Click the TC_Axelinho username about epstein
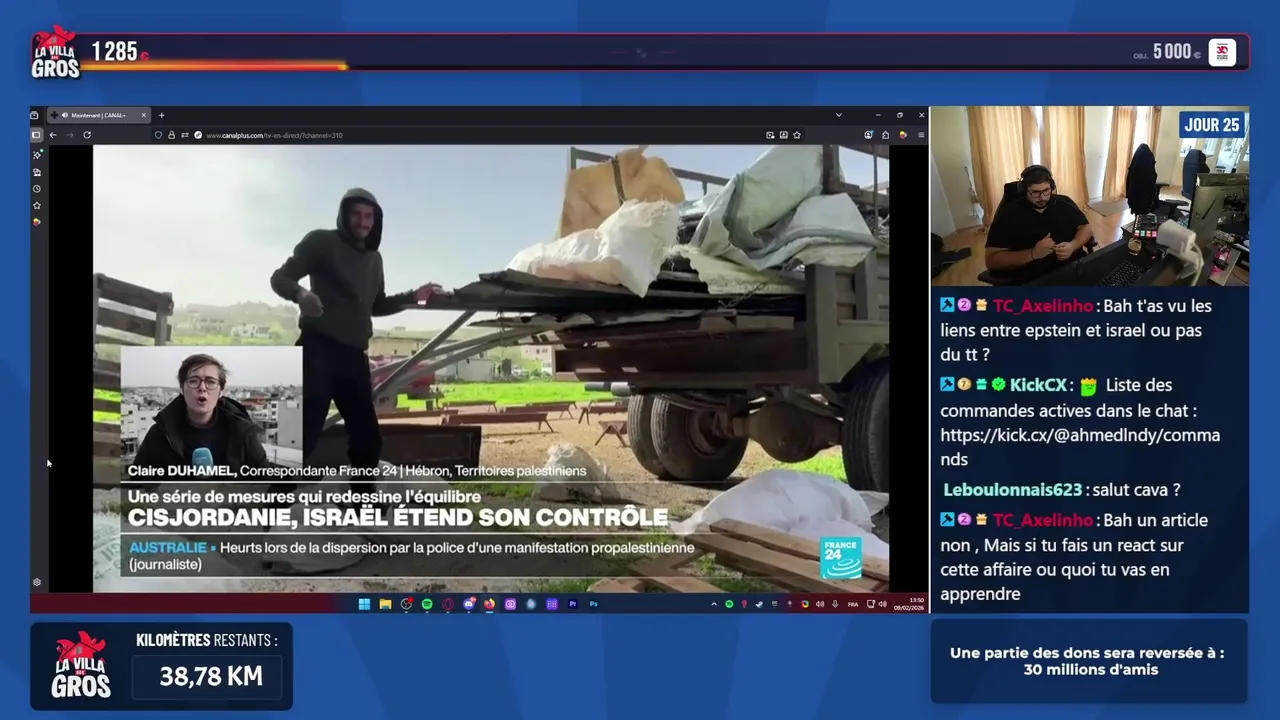Screen dimensions: 1280x720 1043,306
